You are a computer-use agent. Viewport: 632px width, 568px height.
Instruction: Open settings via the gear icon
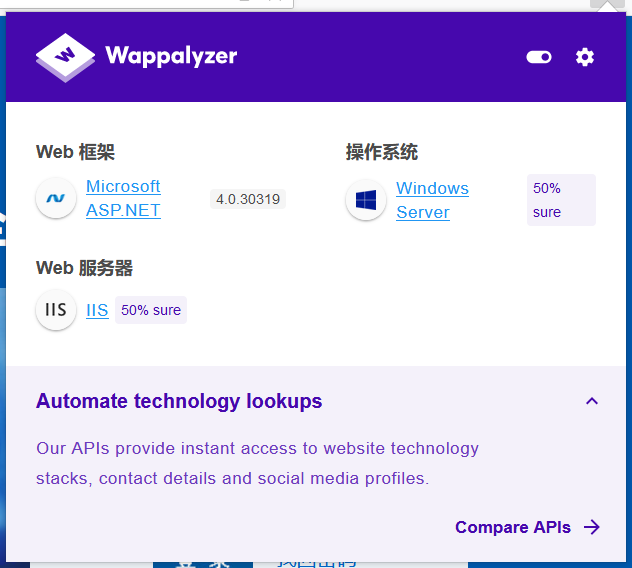584,57
